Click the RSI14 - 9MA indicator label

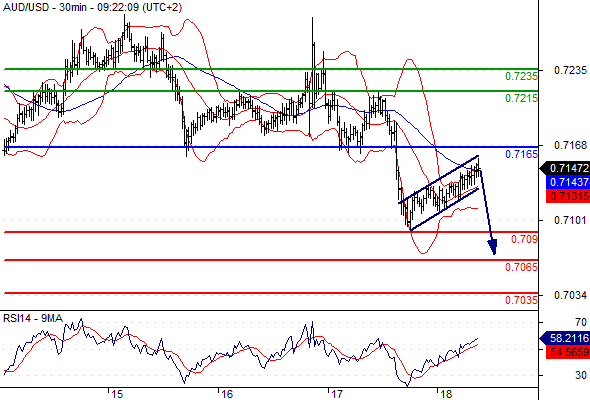tap(33, 318)
